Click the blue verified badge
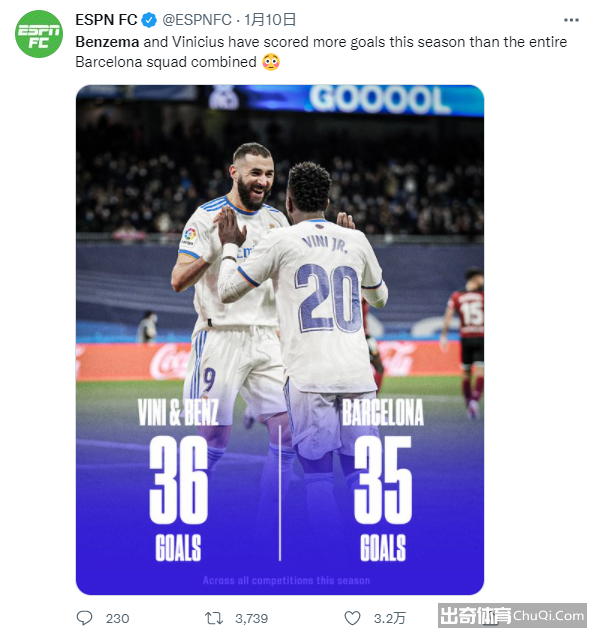597x638 pixels. [149, 20]
